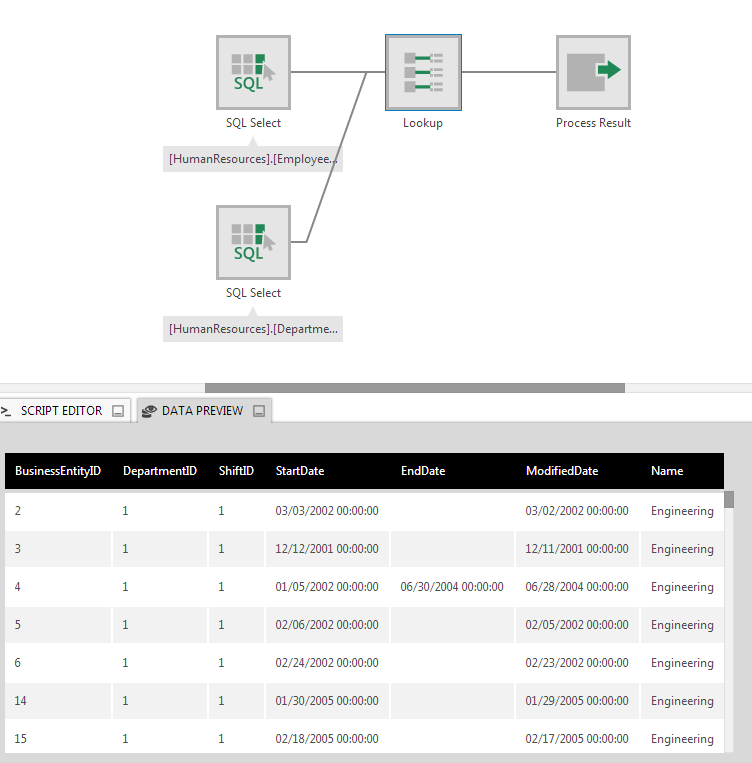
Task: Click the [HumanResources].[Departme... table label
Action: click(x=253, y=329)
